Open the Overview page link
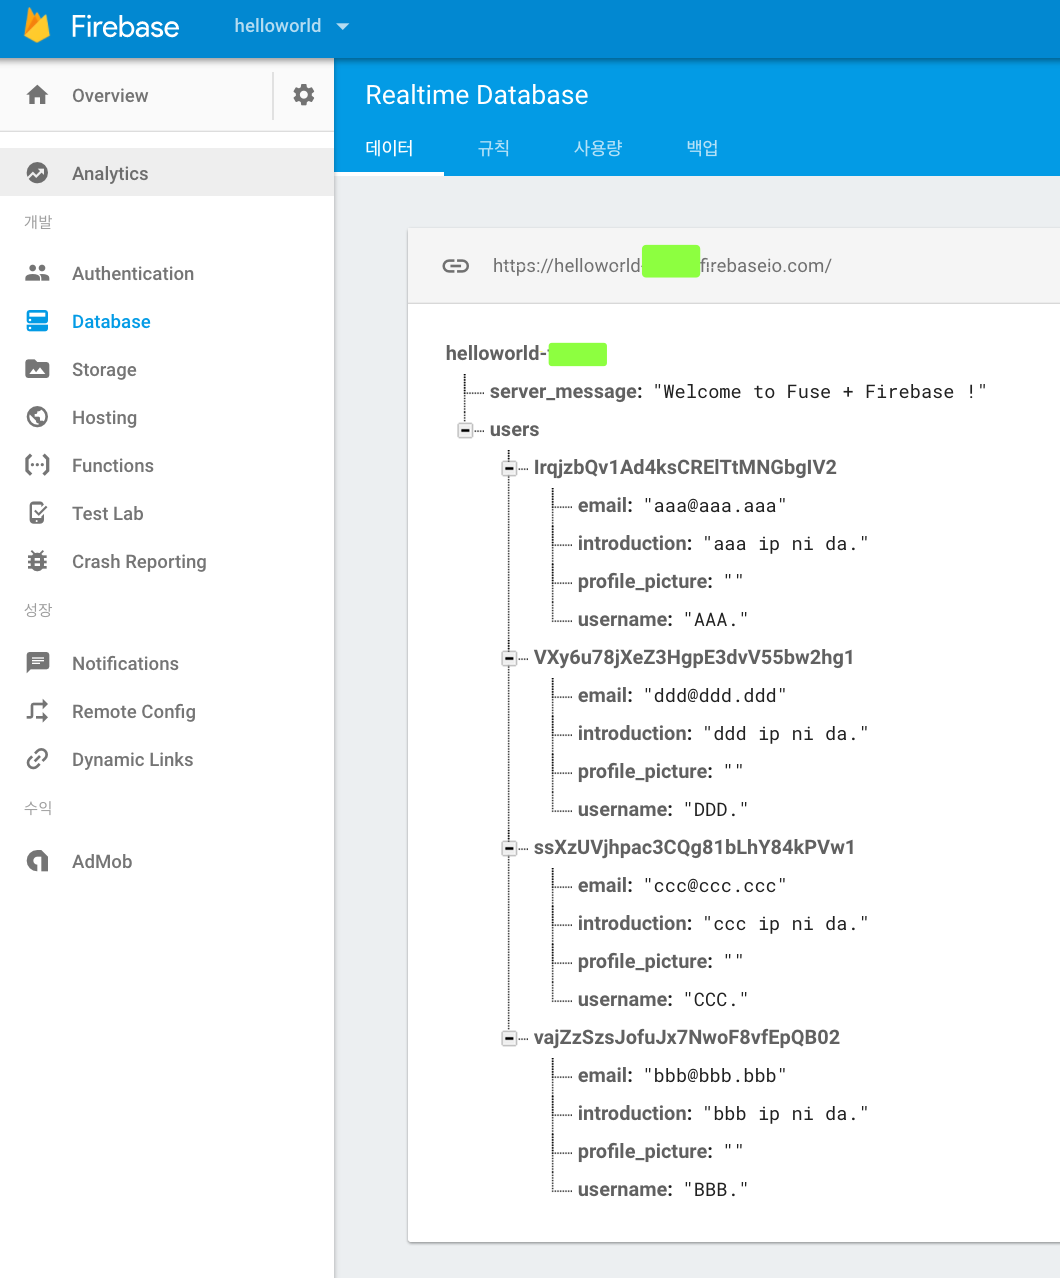 point(110,96)
